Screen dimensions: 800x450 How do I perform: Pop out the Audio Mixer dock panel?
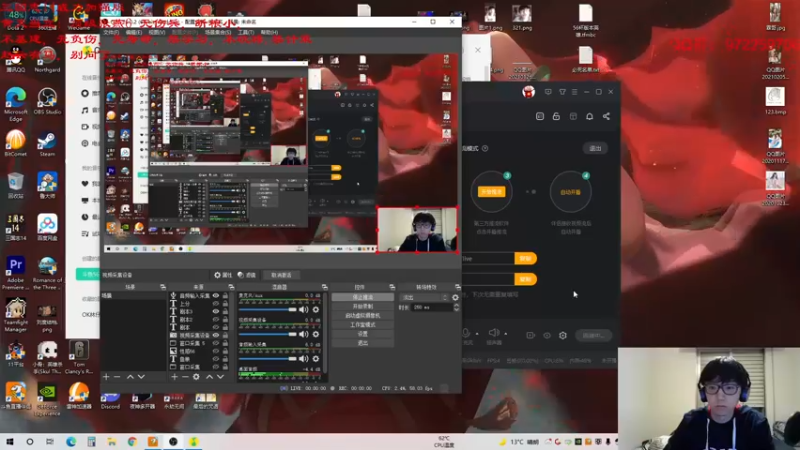tap(324, 287)
